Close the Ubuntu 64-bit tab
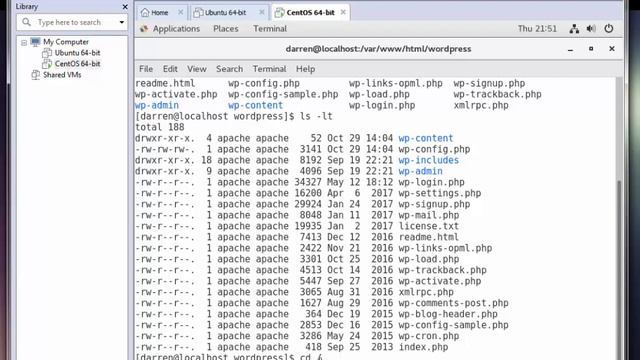Screen dimensions: 640x360 tap(262, 13)
